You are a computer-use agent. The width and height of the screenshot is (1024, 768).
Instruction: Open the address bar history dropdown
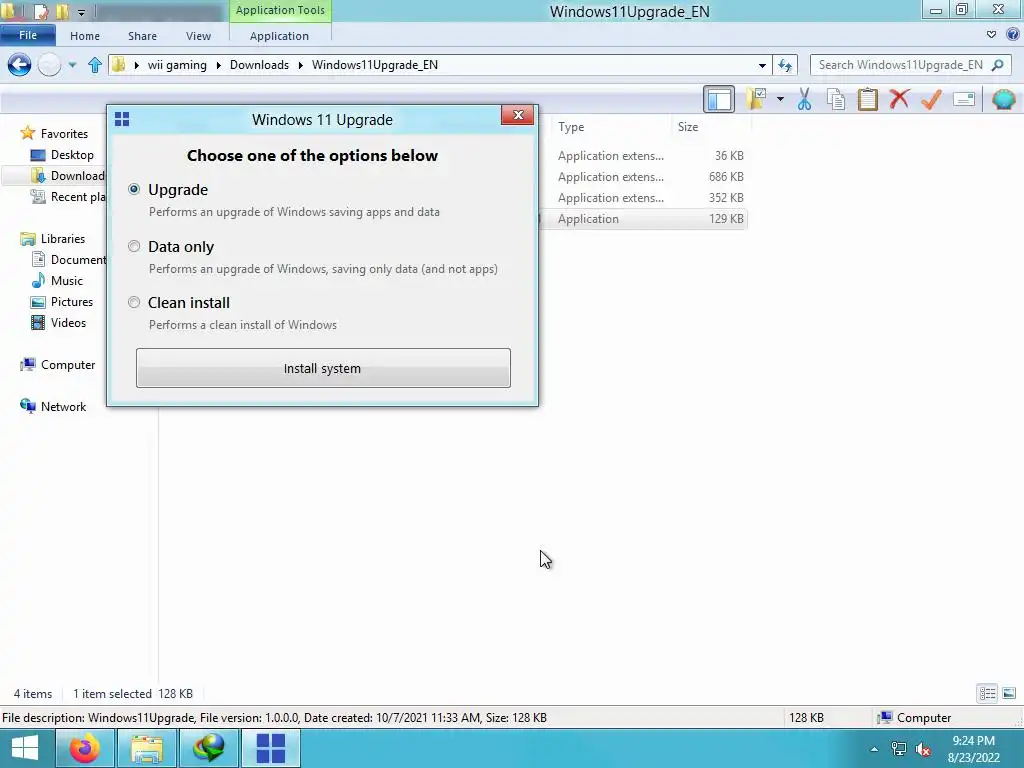[762, 65]
